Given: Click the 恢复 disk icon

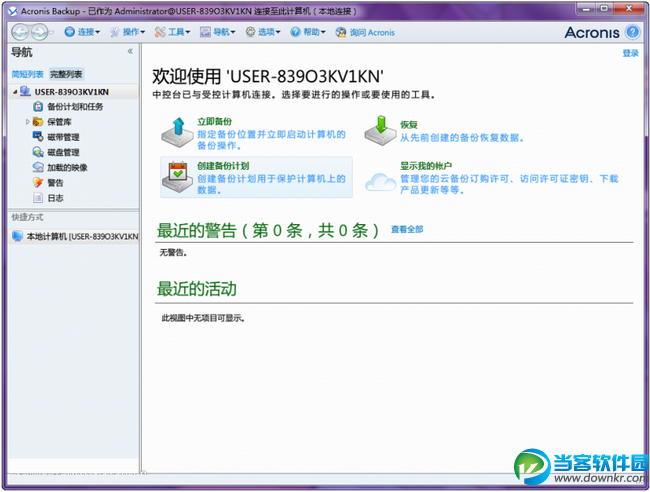Looking at the screenshot, I should [380, 130].
